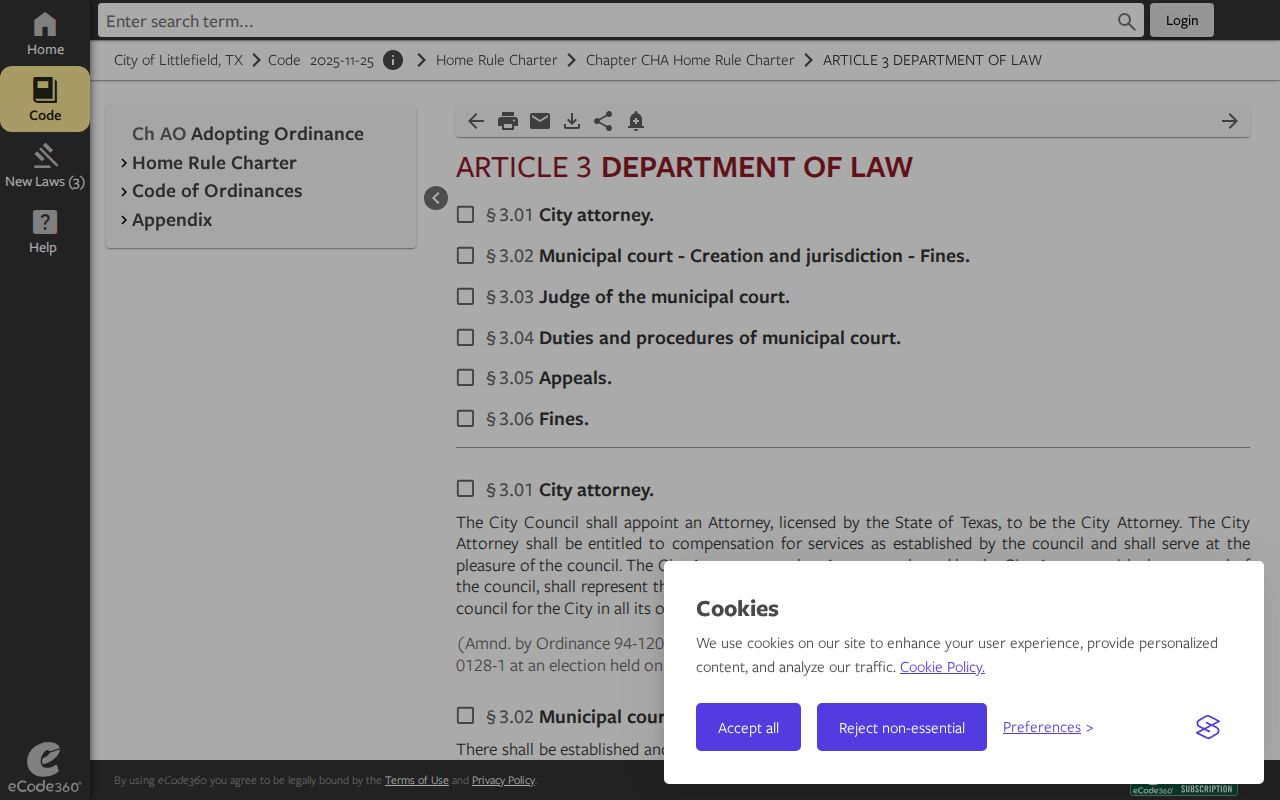Open §3.06 Fines section link
The image size is (1280, 800).
tap(537, 419)
